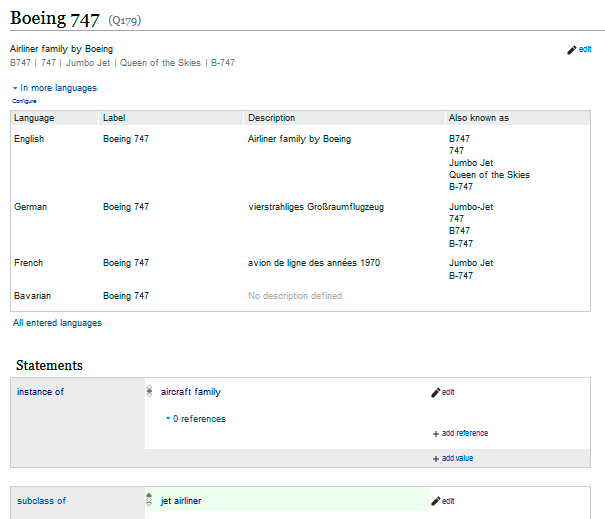Select the Bavarian language row name

pyautogui.click(x=32, y=296)
